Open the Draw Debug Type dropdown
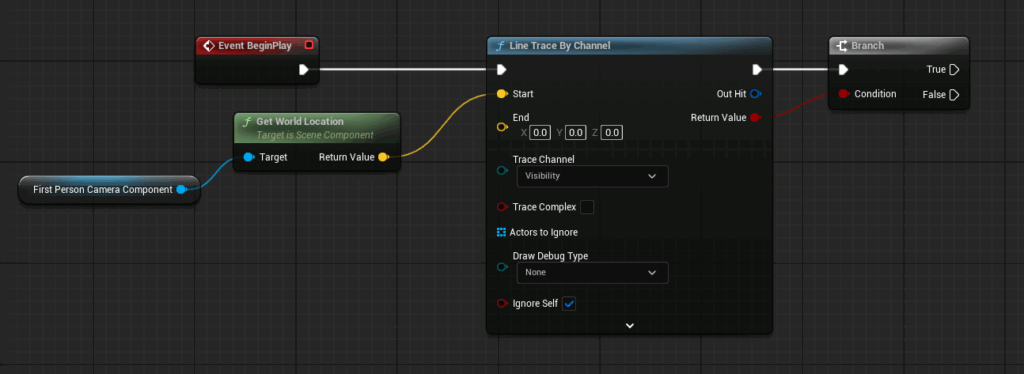 592,273
